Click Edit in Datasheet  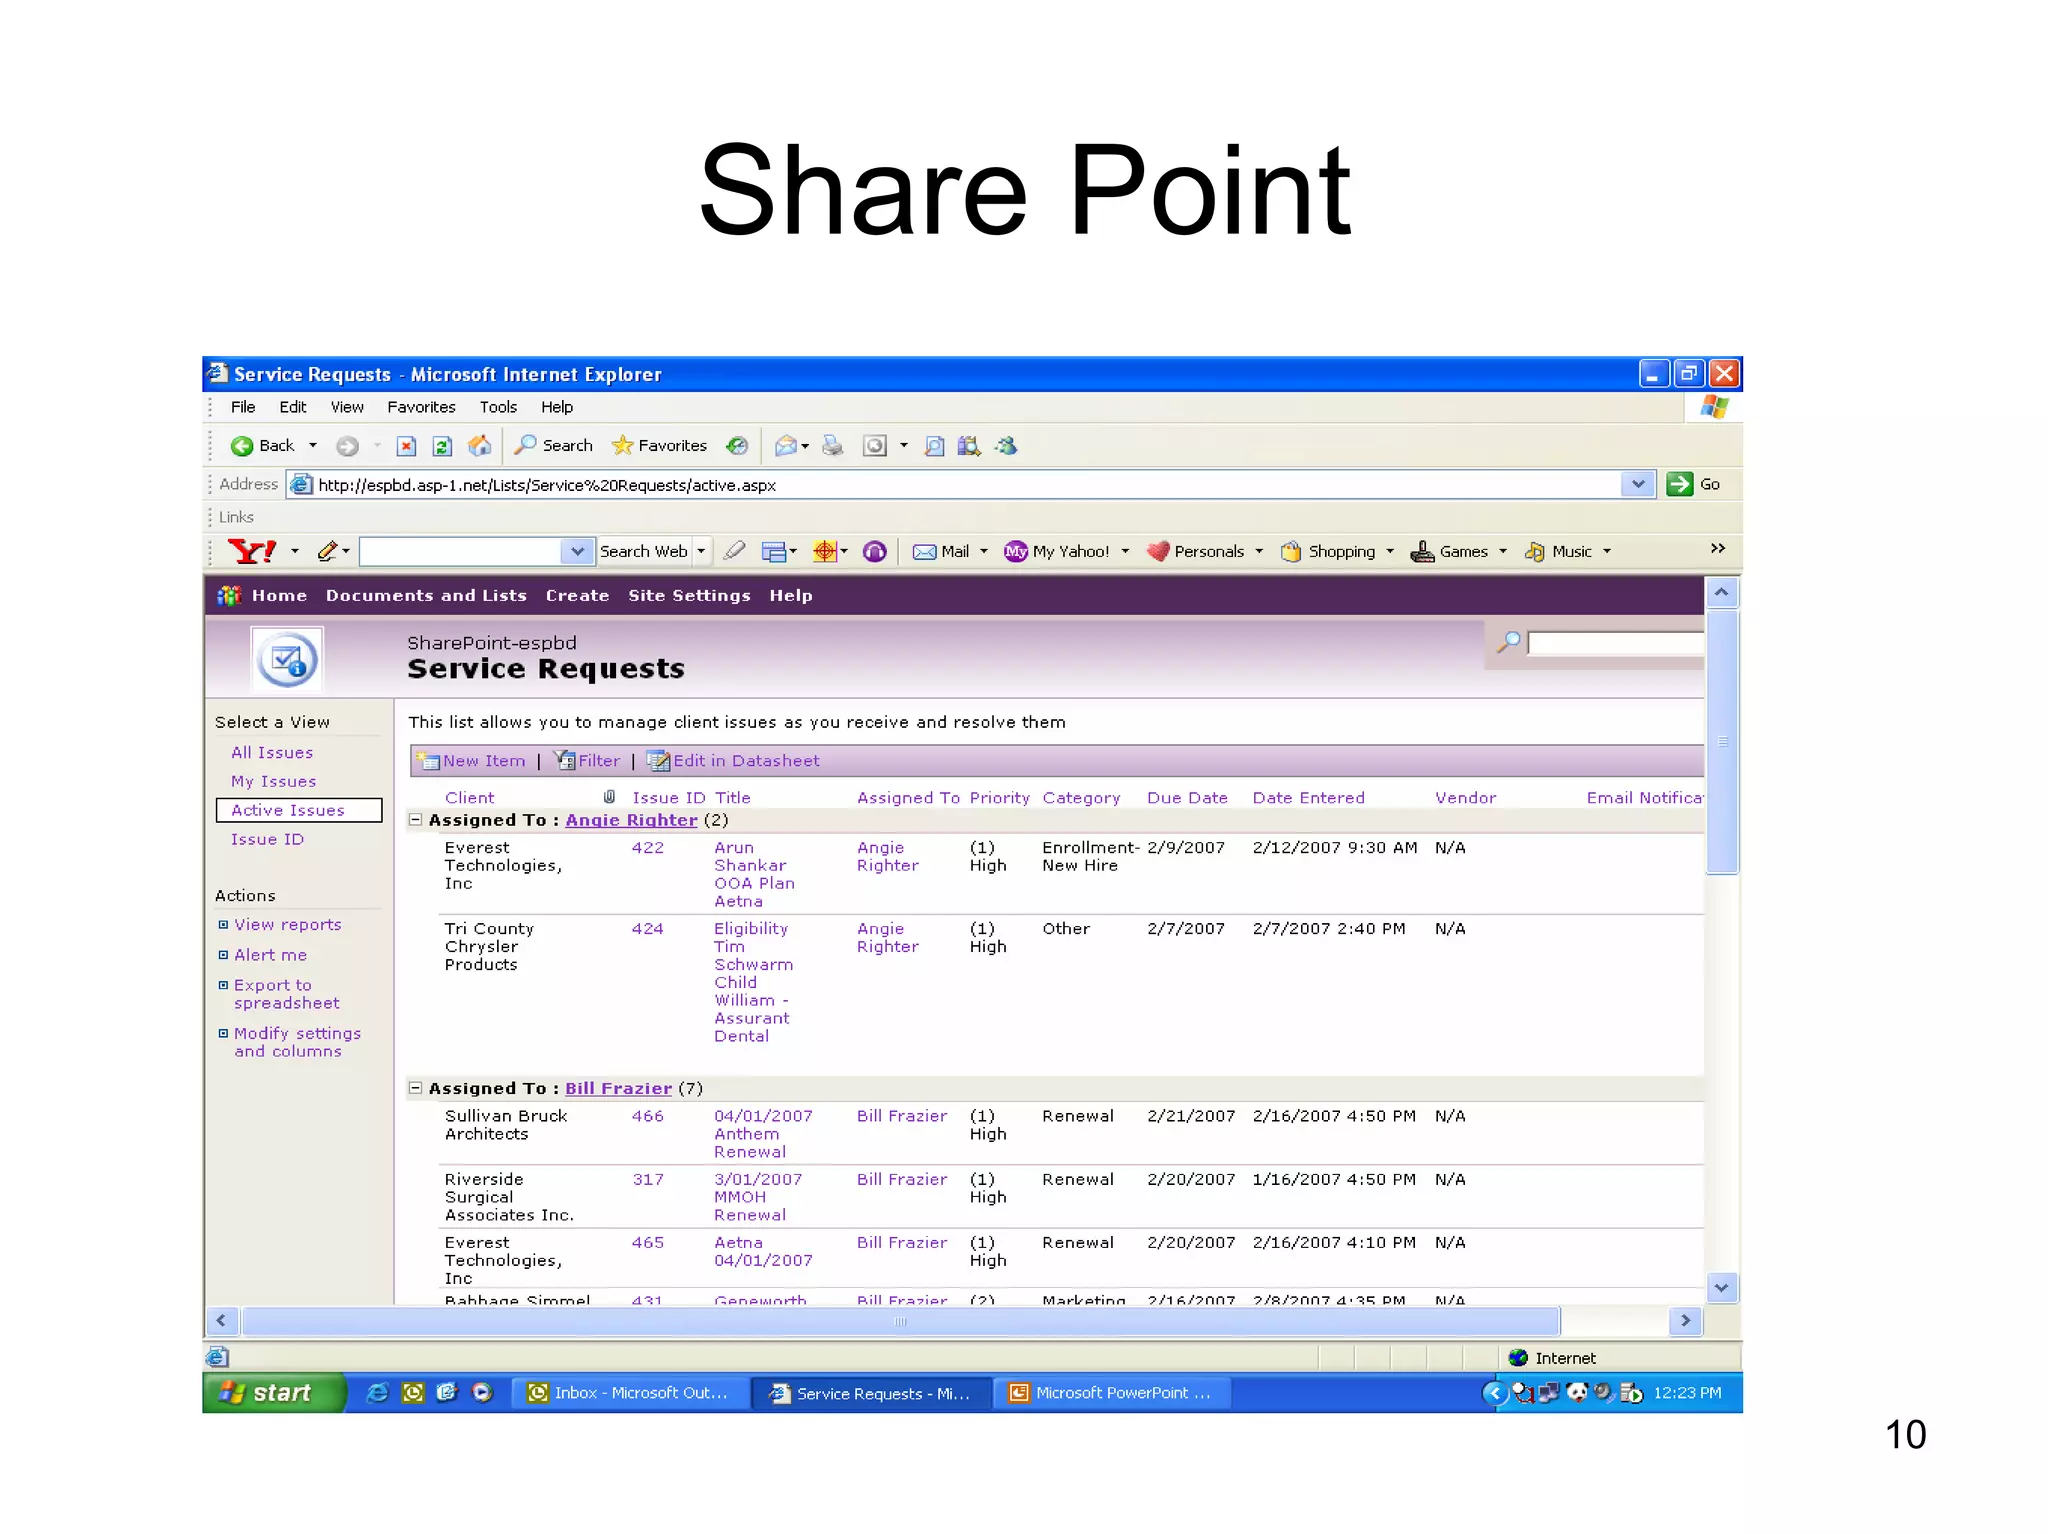tap(734, 760)
